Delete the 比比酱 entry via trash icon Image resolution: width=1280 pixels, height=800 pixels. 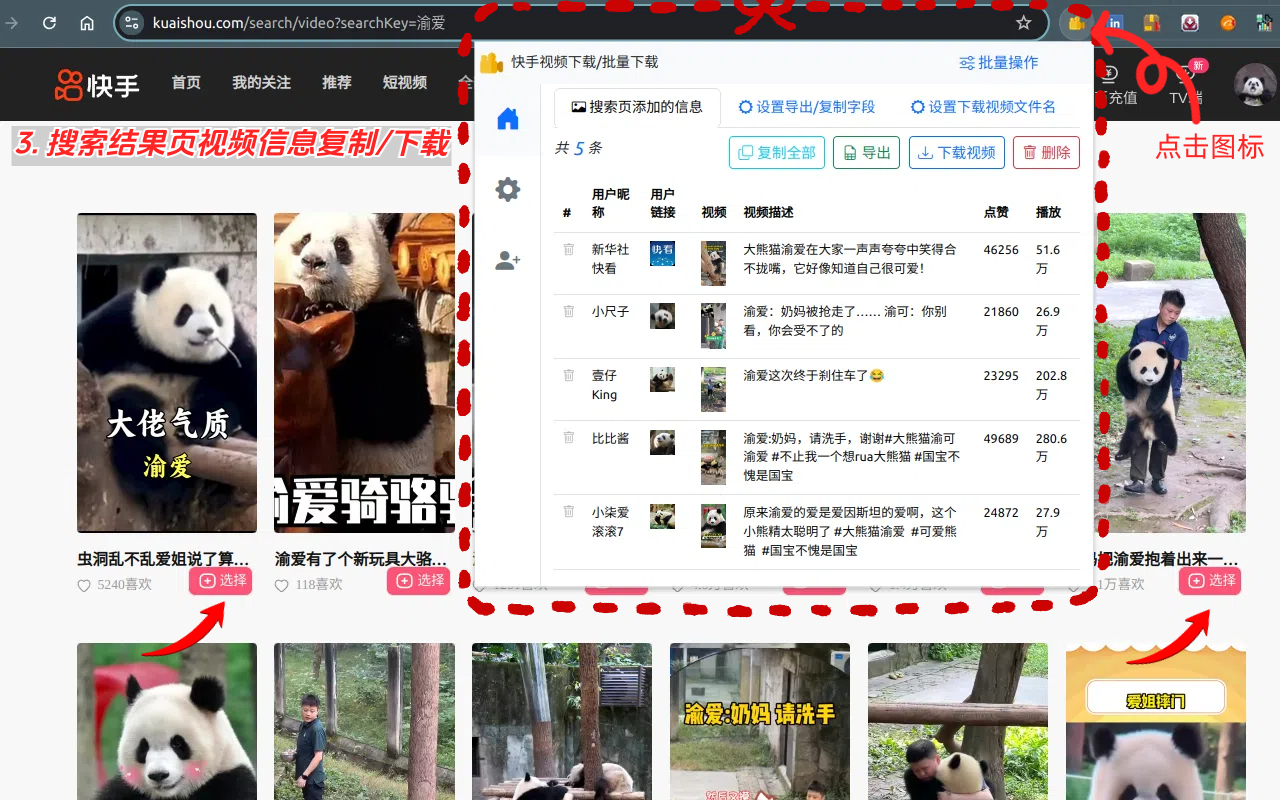[569, 437]
